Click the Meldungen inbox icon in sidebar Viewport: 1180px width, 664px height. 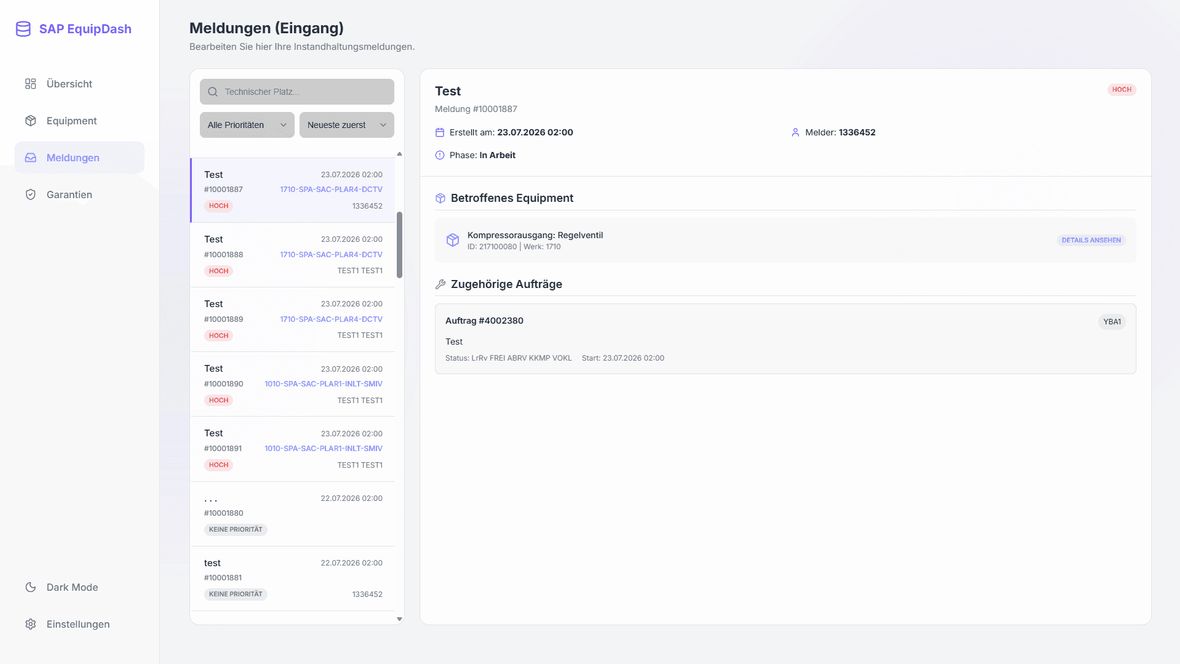click(30, 157)
